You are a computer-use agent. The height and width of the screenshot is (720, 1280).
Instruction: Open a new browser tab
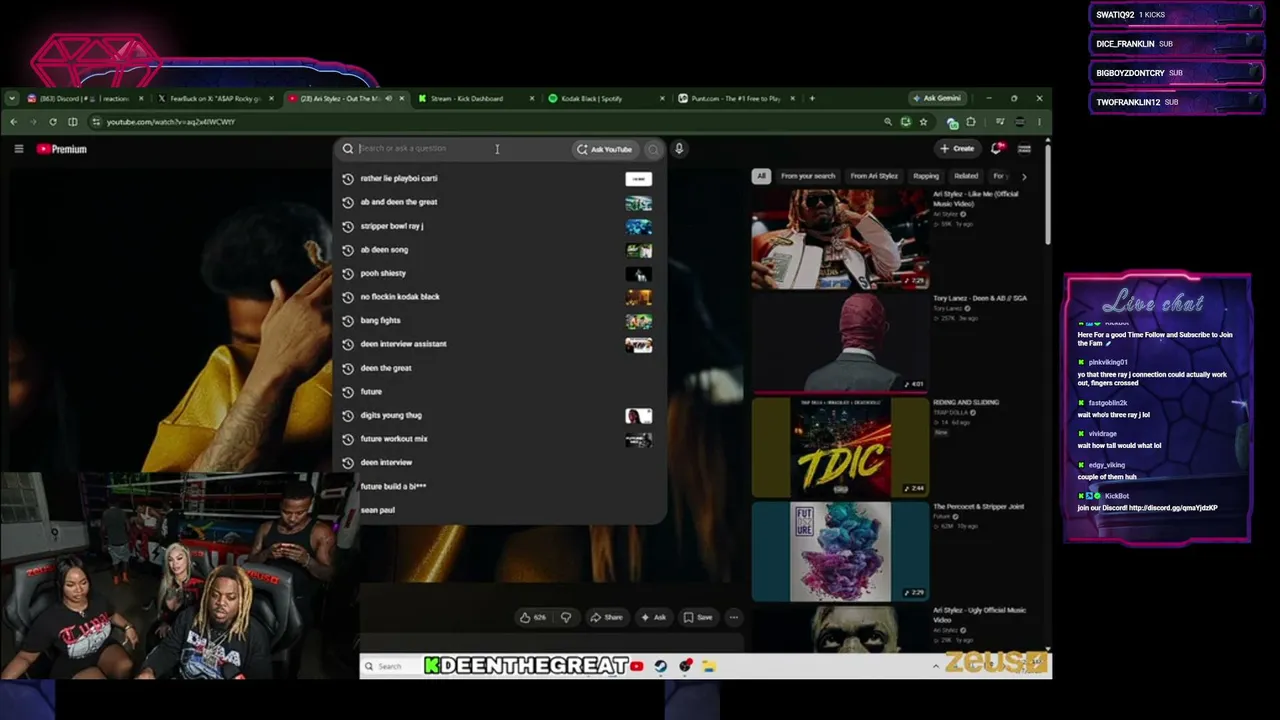coord(812,98)
